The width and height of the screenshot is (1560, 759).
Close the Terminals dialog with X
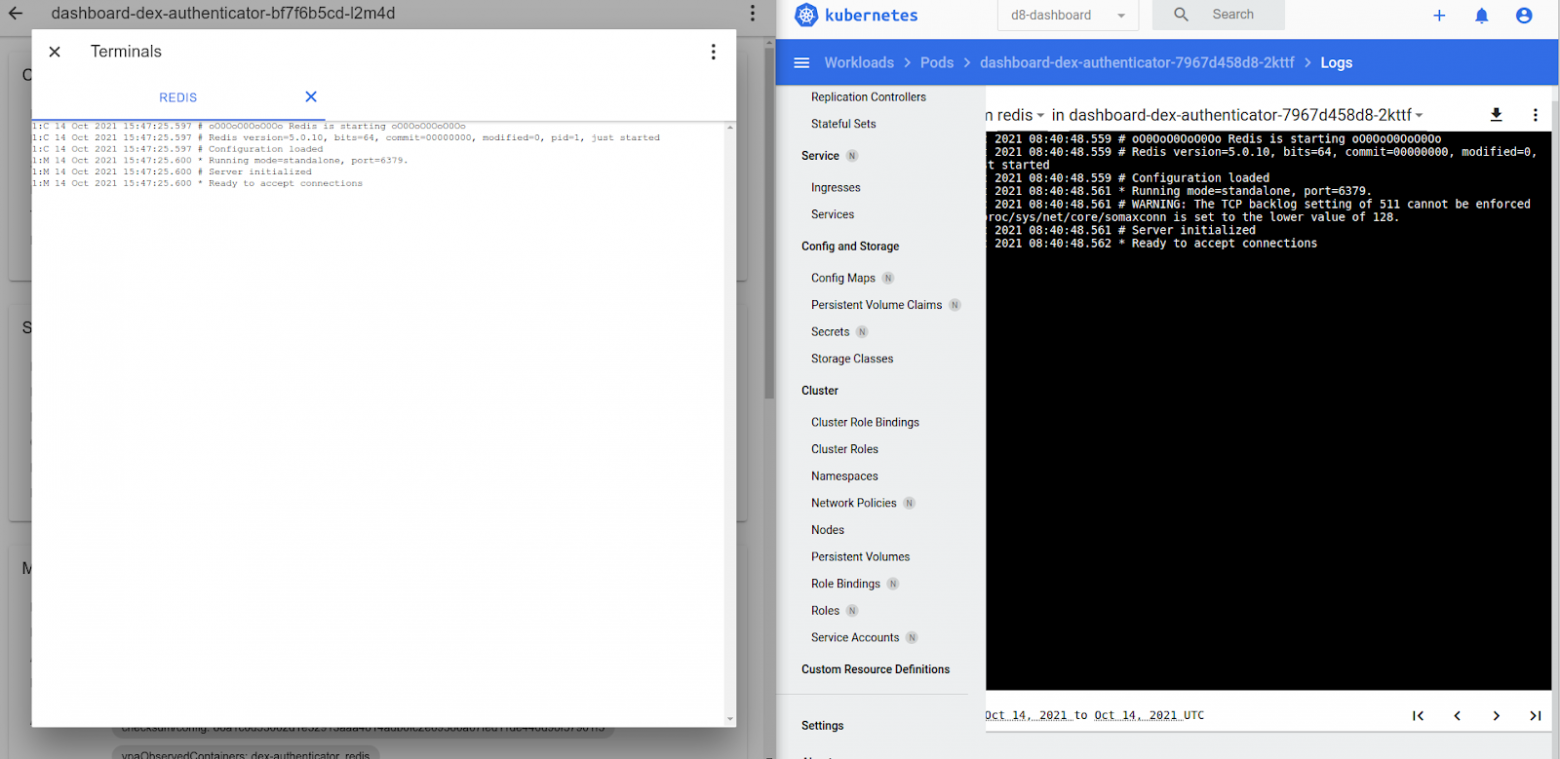[55, 52]
